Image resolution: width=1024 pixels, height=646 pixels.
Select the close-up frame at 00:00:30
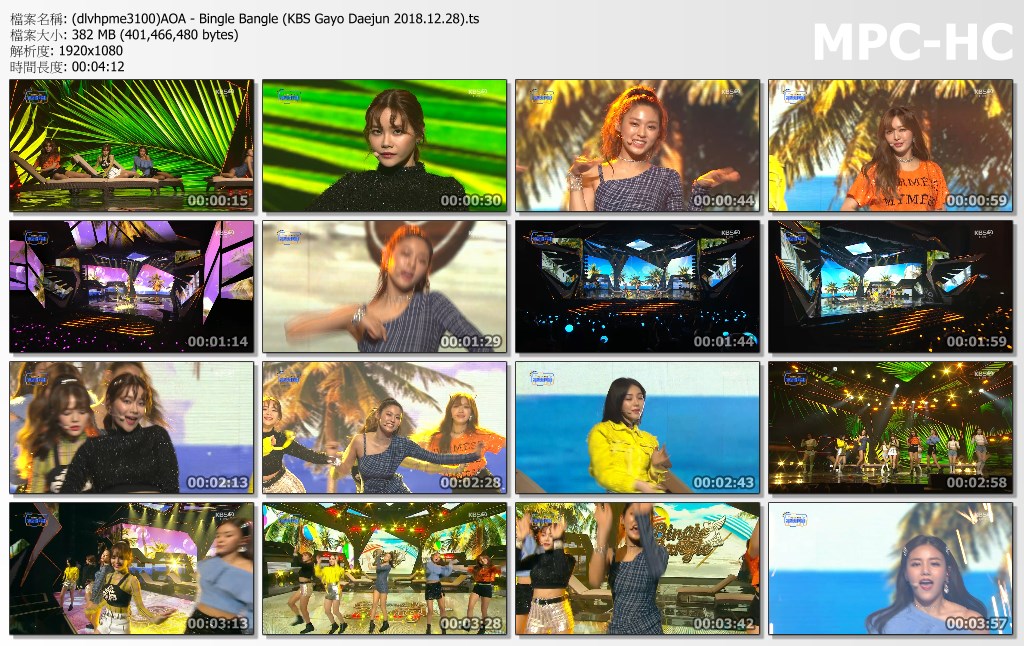coord(384,145)
